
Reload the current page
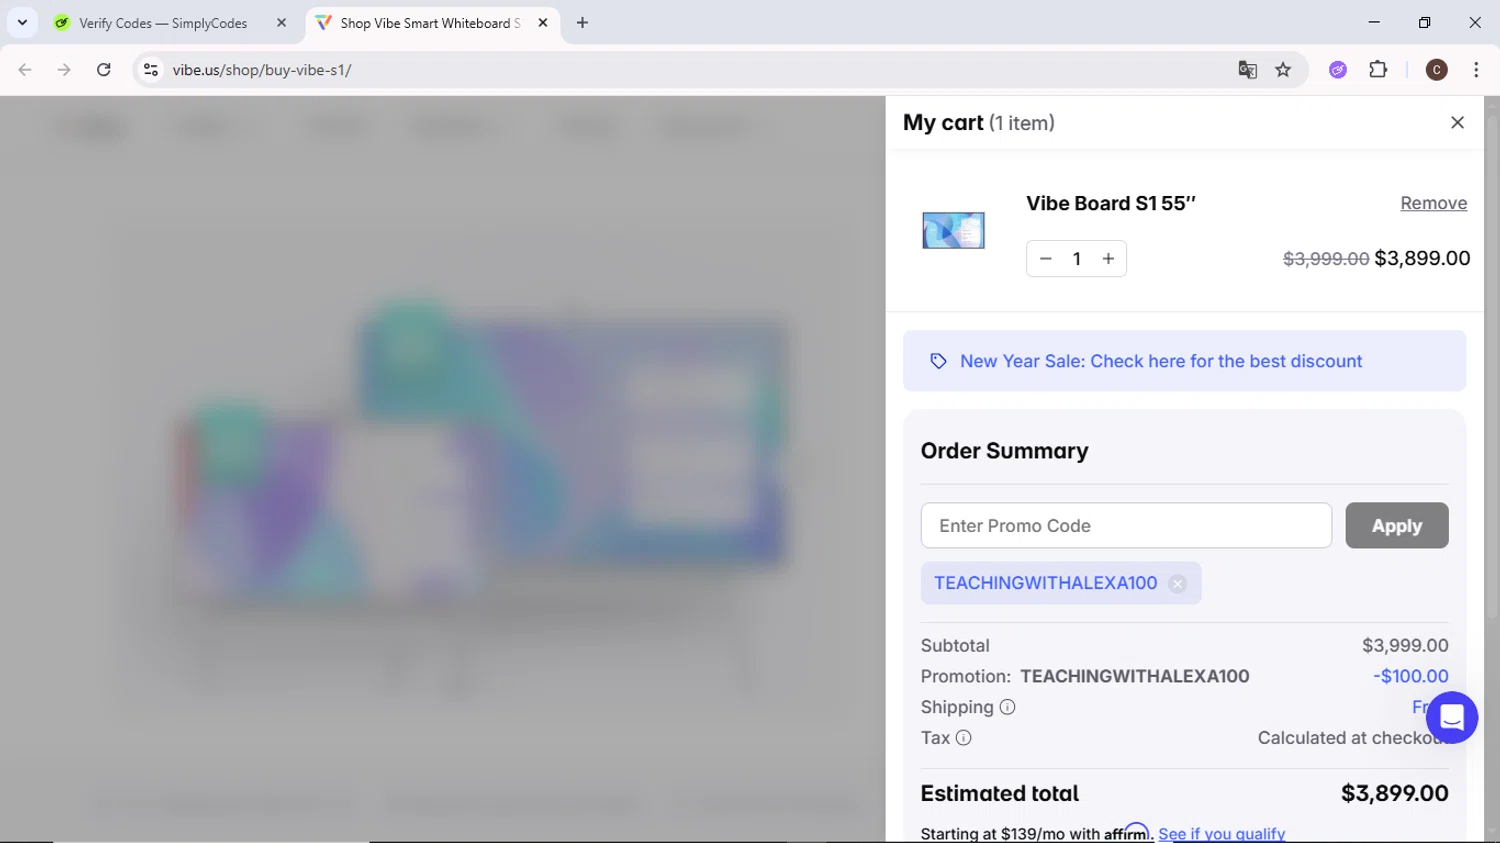104,70
